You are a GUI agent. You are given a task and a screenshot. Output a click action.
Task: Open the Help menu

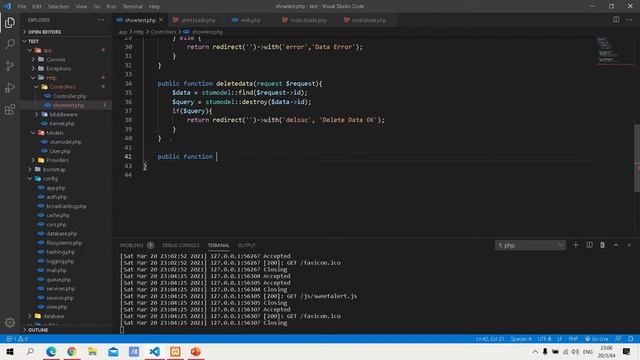(x=154, y=7)
